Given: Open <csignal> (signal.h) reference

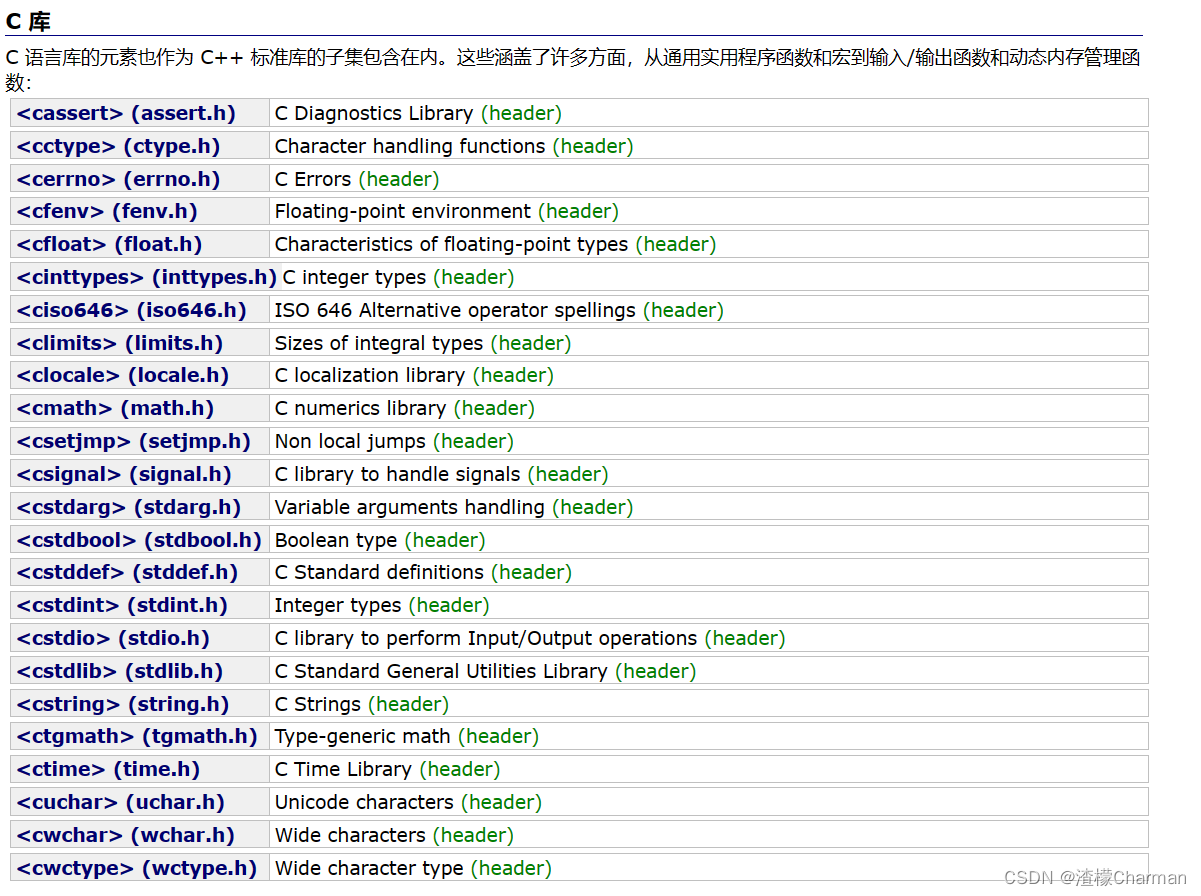Looking at the screenshot, I should tap(124, 474).
